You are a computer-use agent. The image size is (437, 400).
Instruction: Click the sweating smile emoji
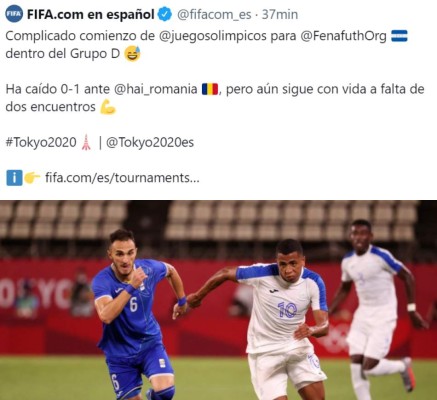point(132,54)
